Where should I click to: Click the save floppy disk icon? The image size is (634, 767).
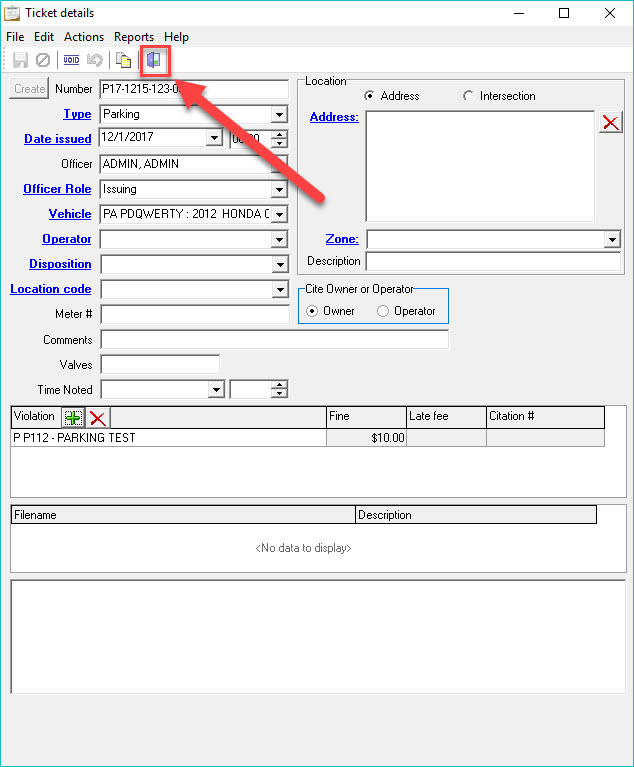point(20,60)
